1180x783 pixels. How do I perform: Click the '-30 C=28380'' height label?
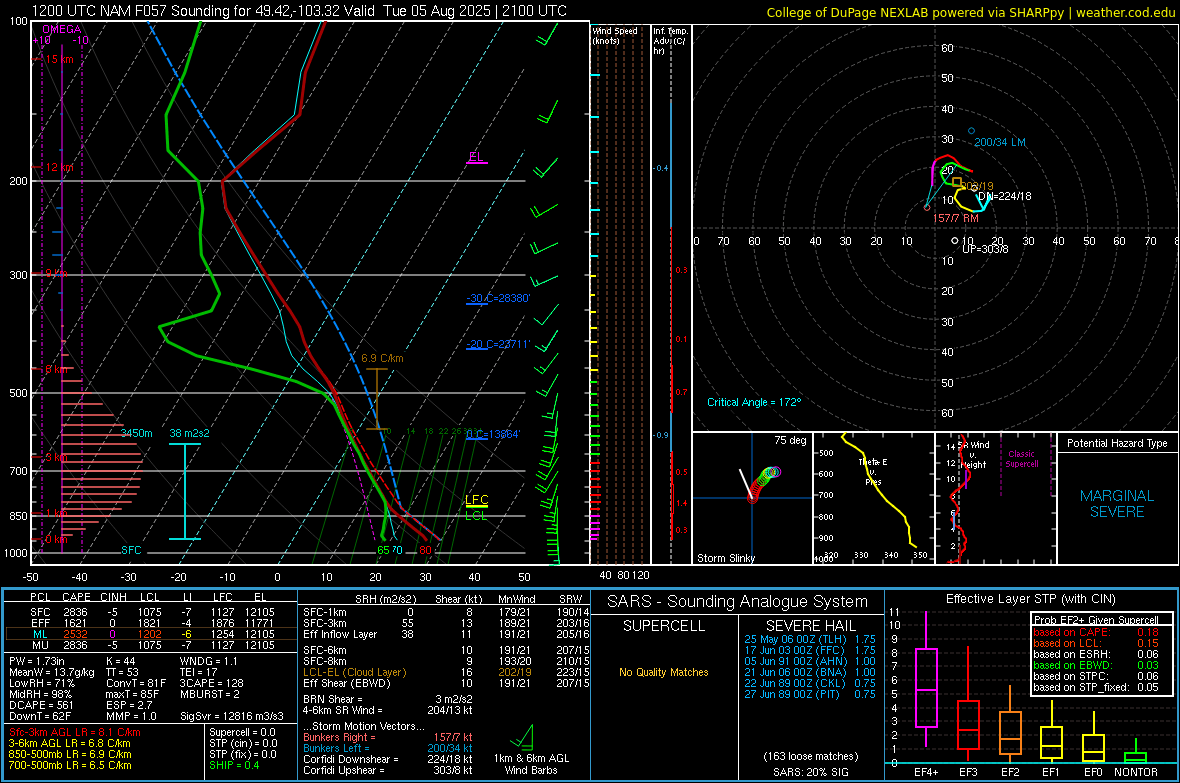pos(498,298)
